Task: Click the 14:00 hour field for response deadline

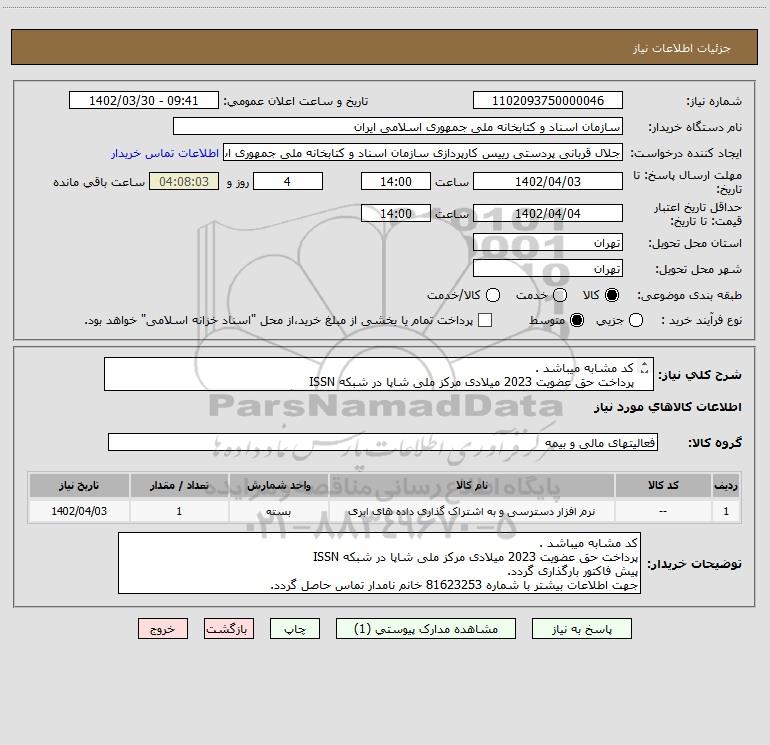Action: [x=396, y=182]
